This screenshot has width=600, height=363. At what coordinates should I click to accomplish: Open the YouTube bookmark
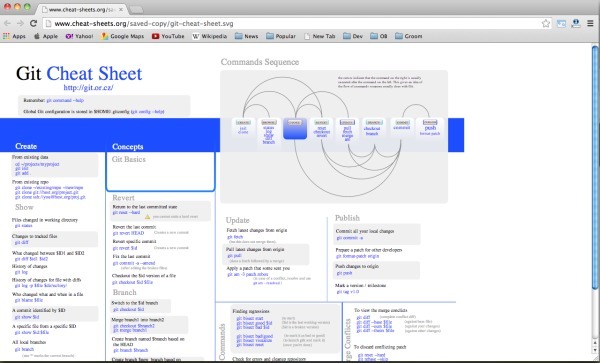click(x=168, y=36)
